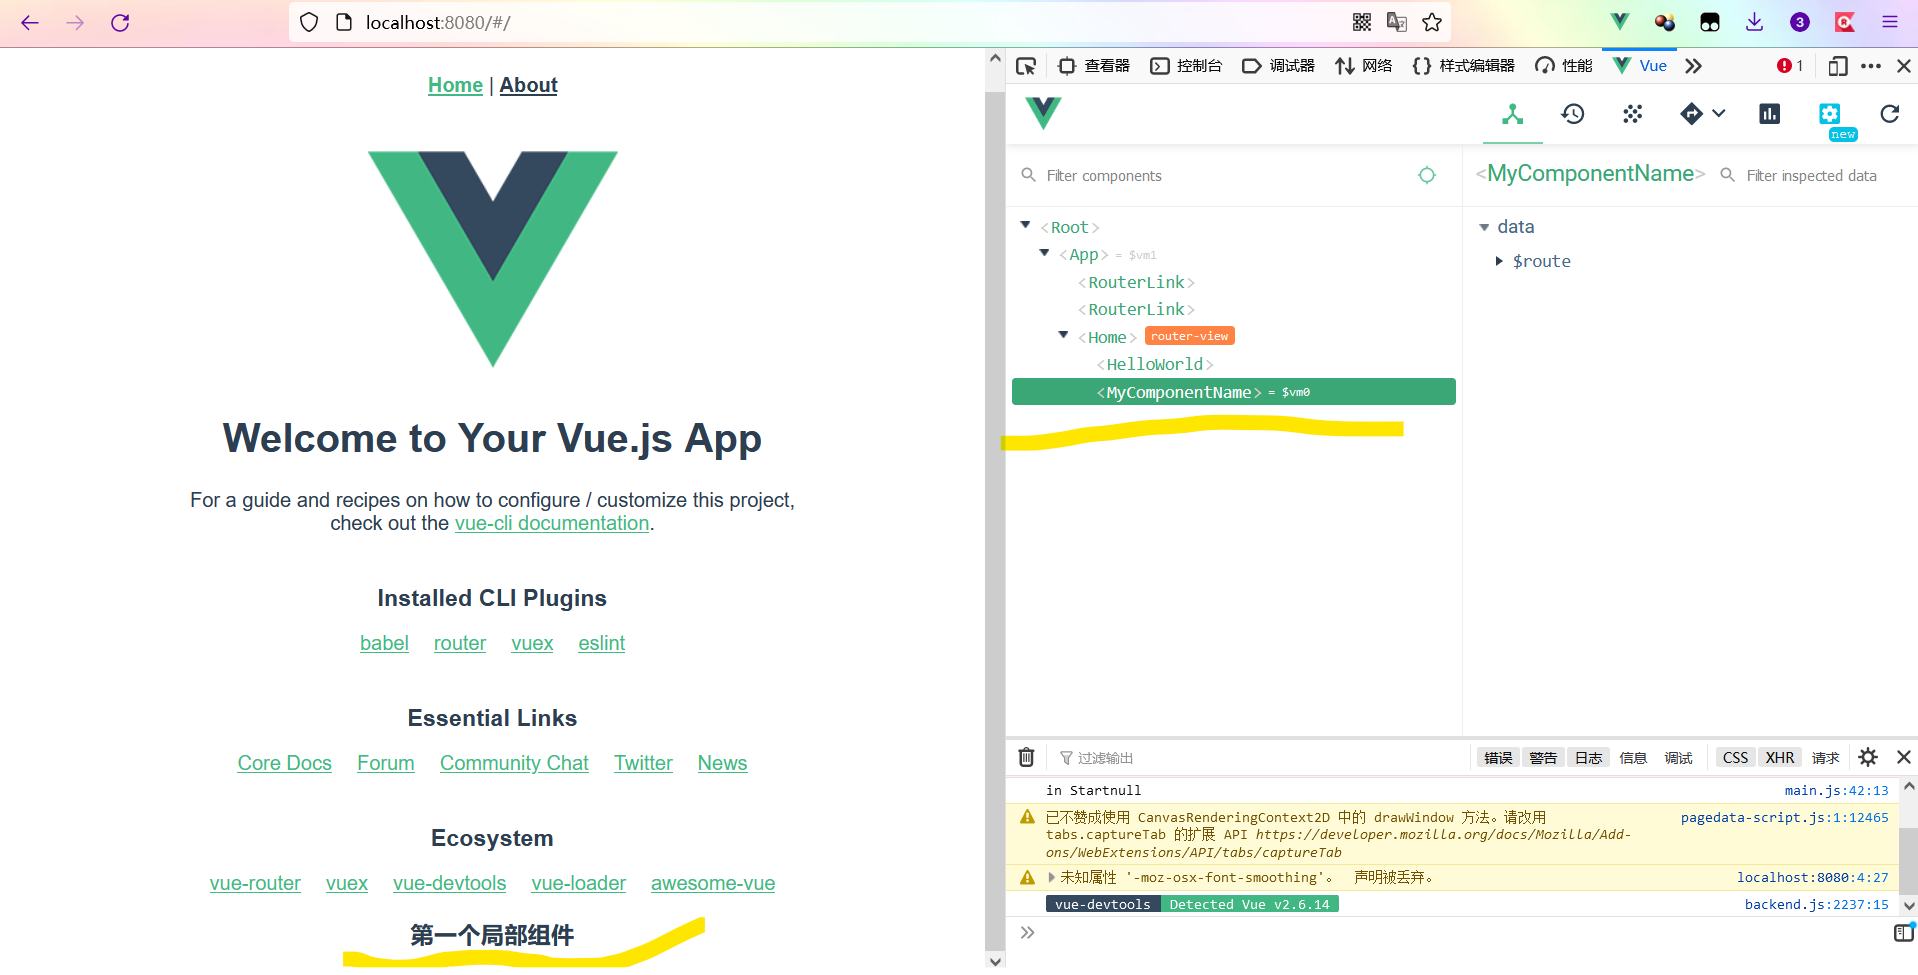Show more devtools tabs with double chevron

(1693, 66)
